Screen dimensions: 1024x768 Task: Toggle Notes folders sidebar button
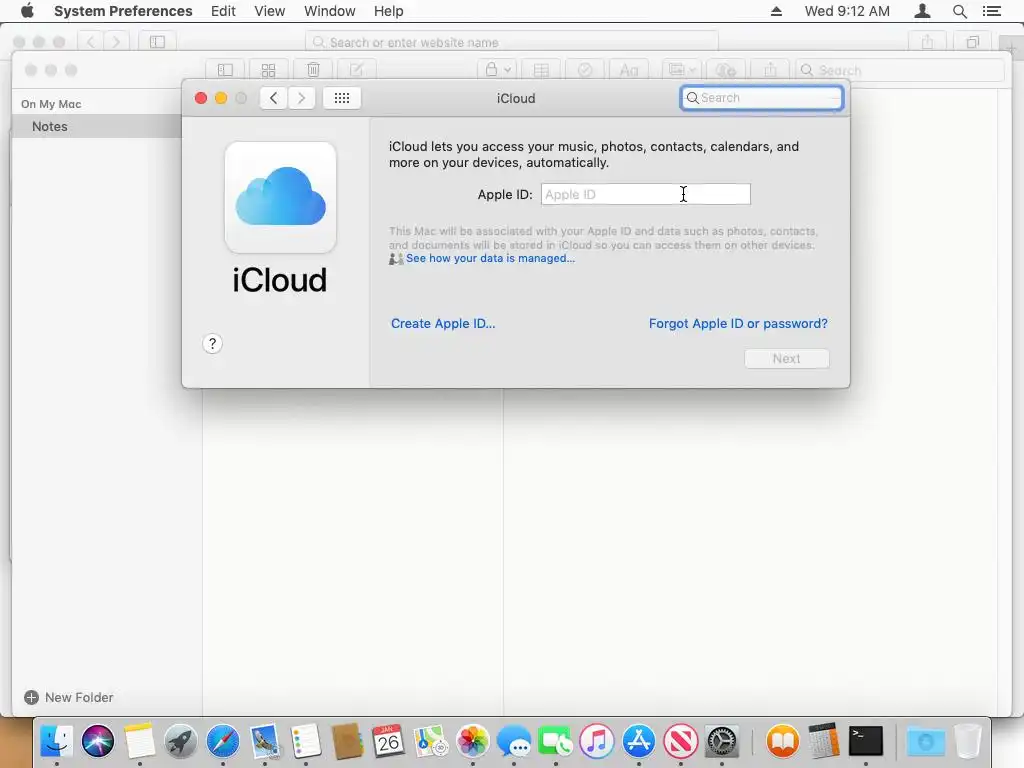(x=225, y=70)
